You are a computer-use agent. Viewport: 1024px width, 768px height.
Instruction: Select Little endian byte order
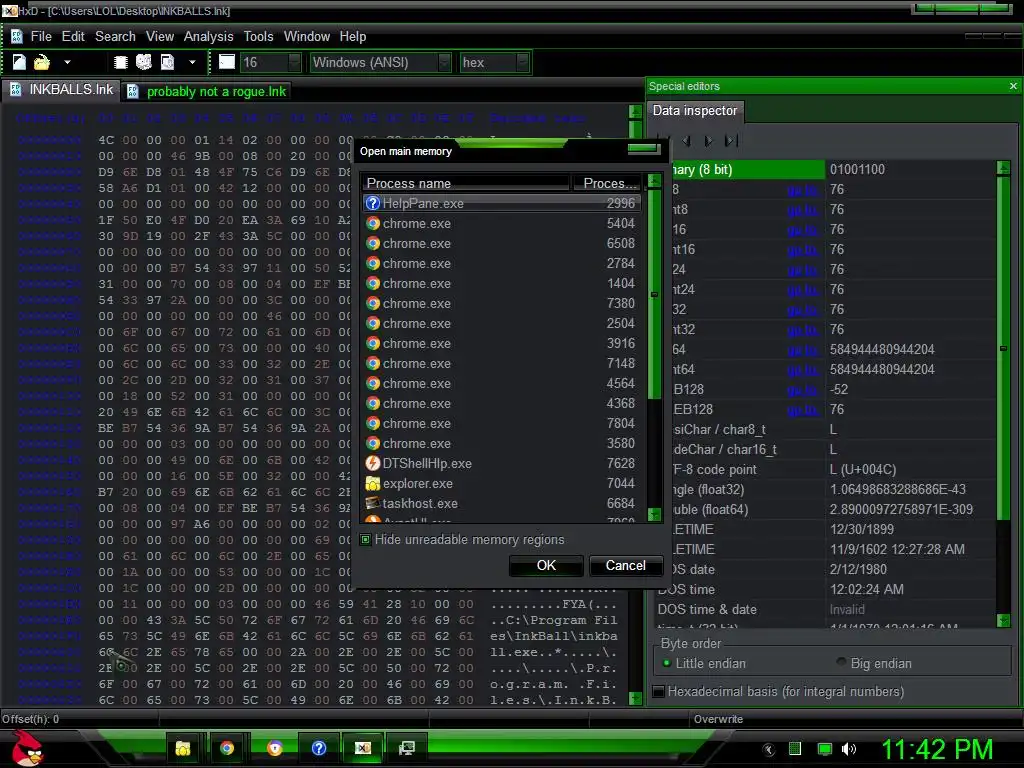tap(703, 664)
